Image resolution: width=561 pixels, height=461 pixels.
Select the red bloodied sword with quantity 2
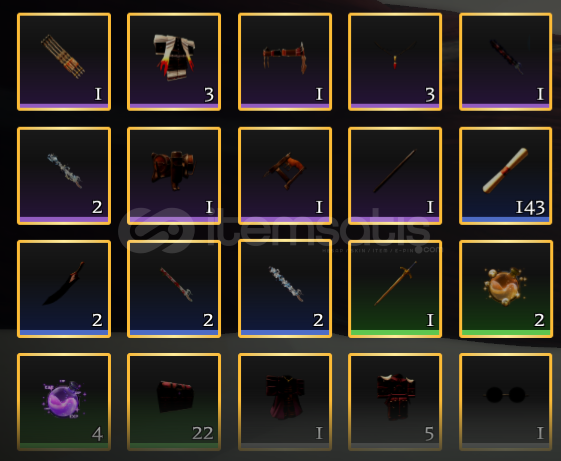pos(174,289)
